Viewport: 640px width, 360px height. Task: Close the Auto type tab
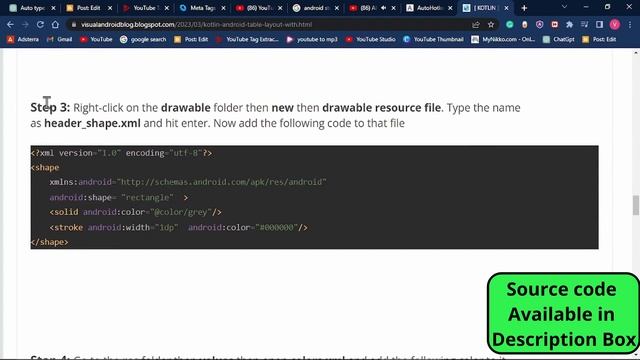point(53,8)
